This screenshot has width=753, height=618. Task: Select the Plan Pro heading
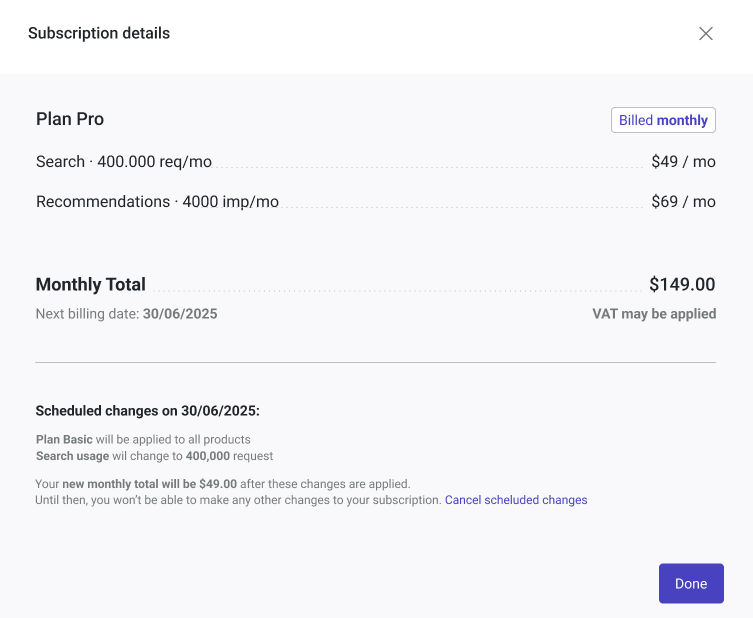(70, 119)
